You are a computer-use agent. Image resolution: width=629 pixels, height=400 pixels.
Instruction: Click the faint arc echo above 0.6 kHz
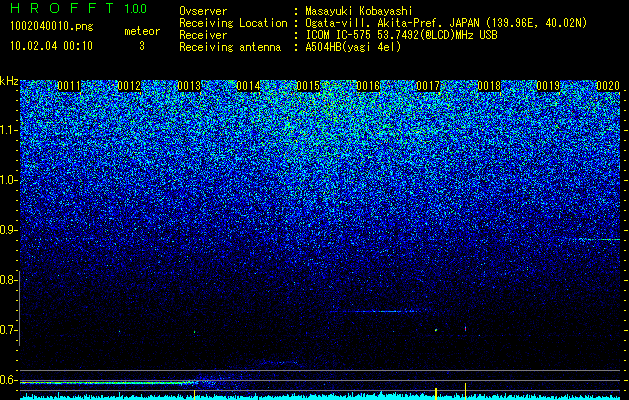click(279, 363)
